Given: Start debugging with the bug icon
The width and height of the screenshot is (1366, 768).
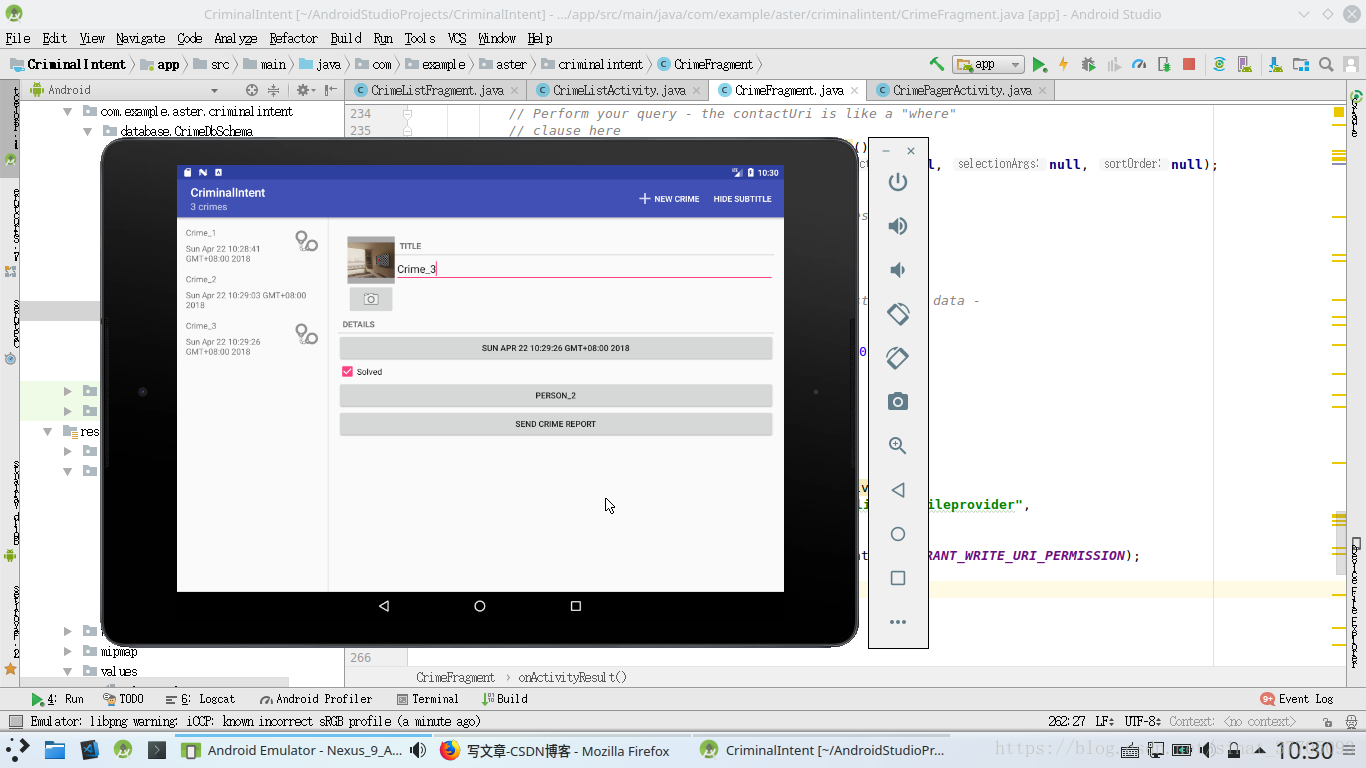Looking at the screenshot, I should (x=1089, y=64).
